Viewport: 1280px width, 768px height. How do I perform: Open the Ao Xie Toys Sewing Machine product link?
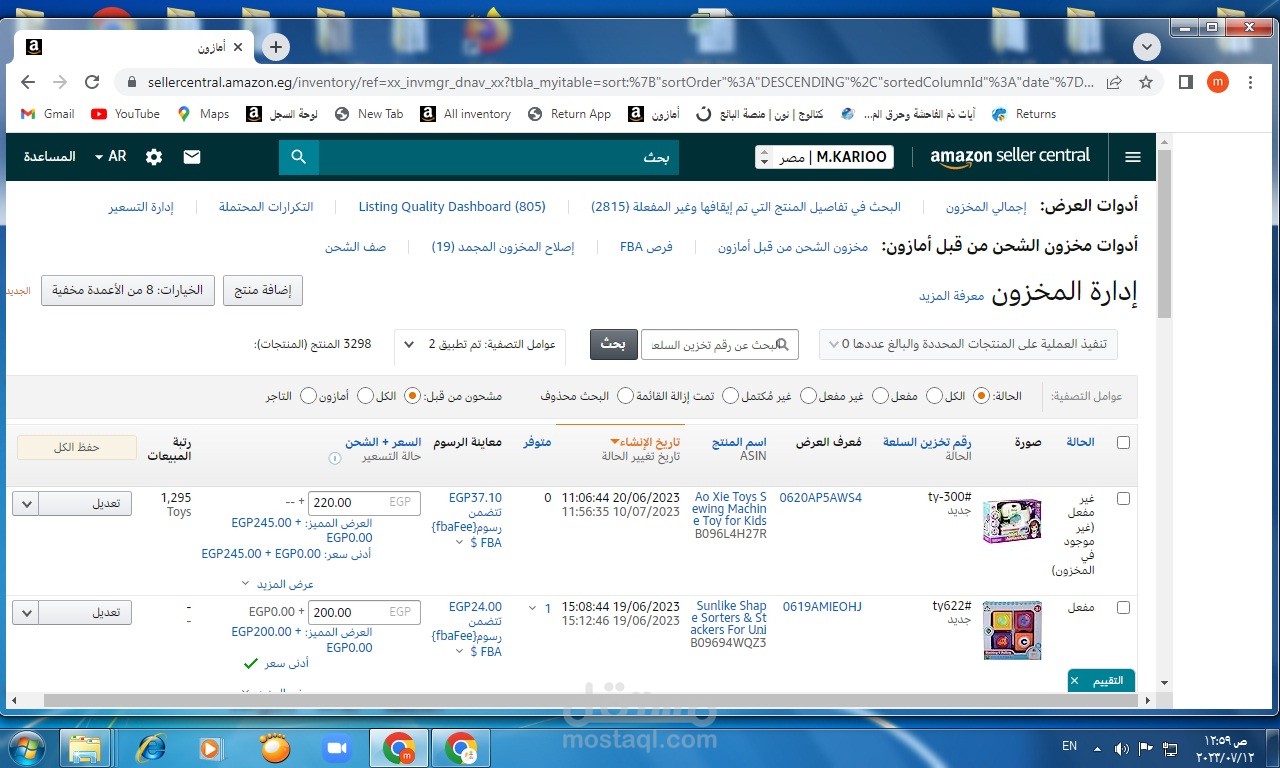click(x=730, y=509)
